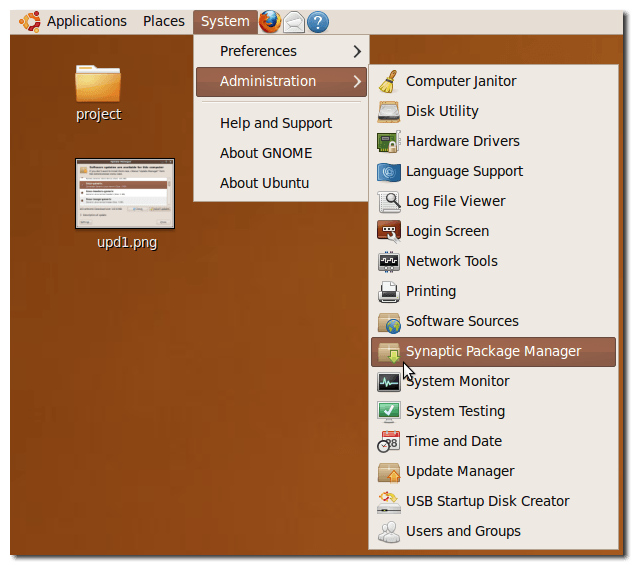Select Synaptic Package Manager menu entry
The image size is (633, 565).
pyautogui.click(x=493, y=351)
